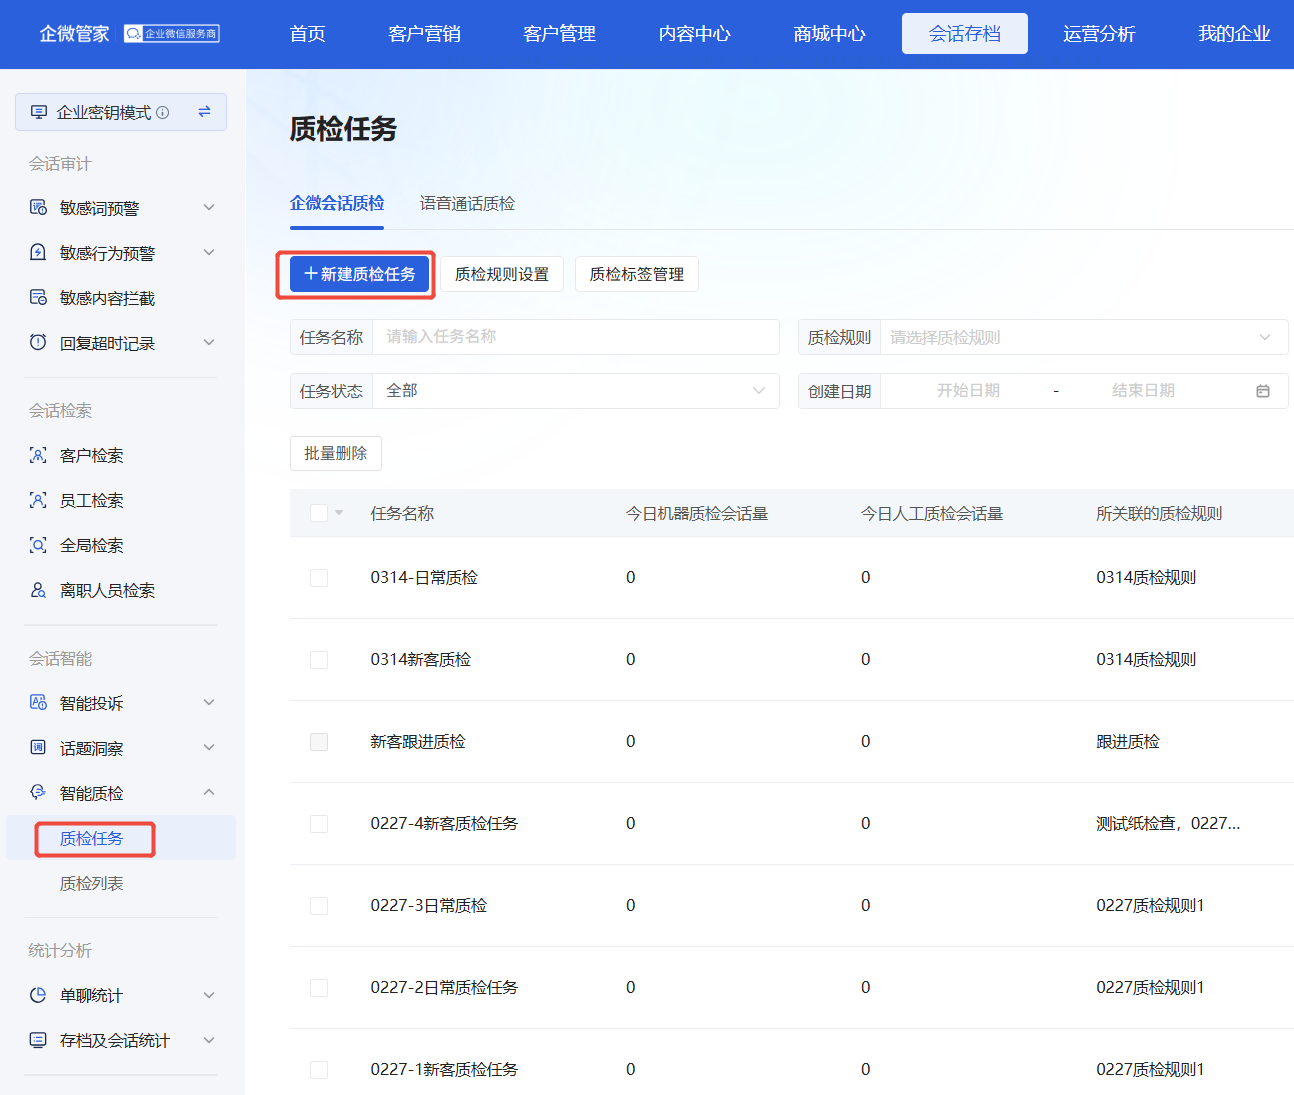1294x1095 pixels.
Task: Click the 智能投诉 sidebar icon
Action: point(38,702)
